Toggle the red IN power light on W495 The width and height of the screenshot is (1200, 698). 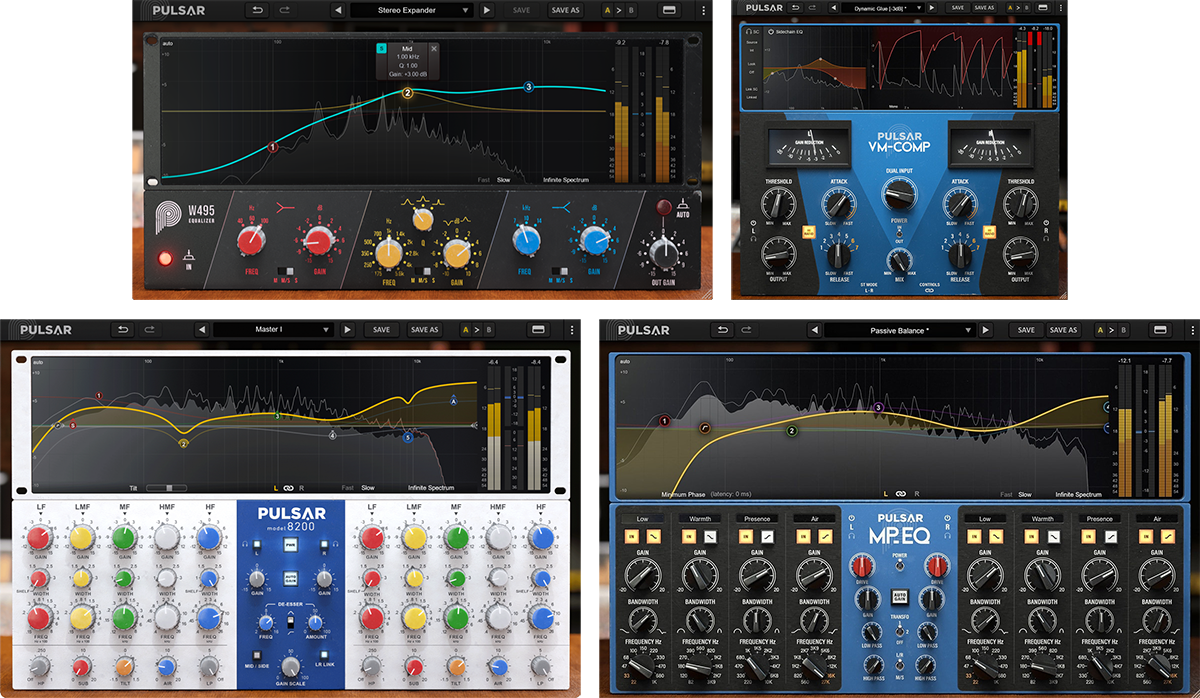[165, 259]
